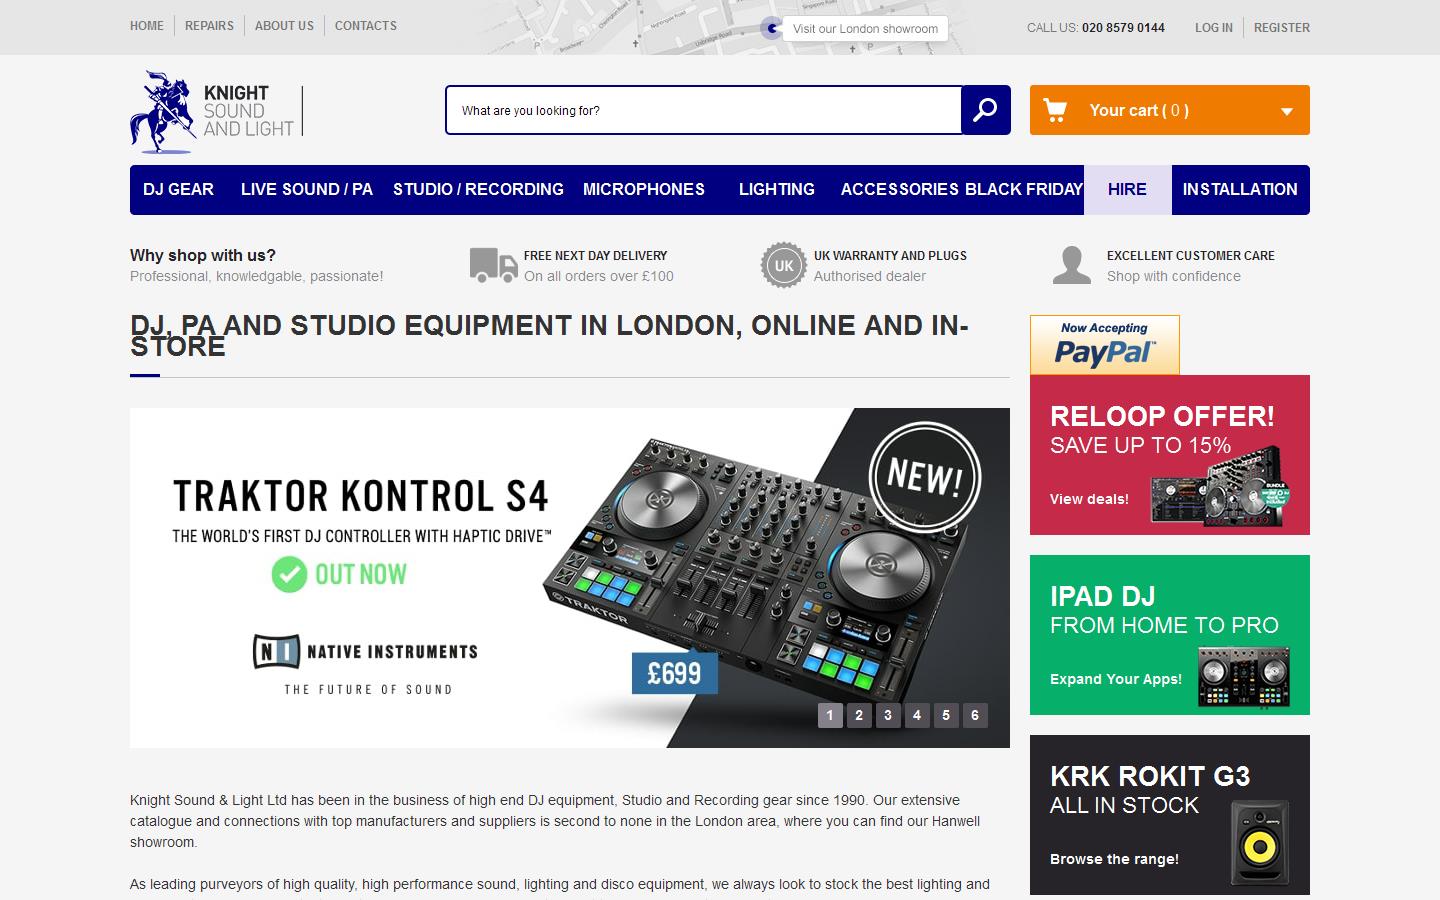Click Expand Your Apps! in iPad DJ promo

1116,679
